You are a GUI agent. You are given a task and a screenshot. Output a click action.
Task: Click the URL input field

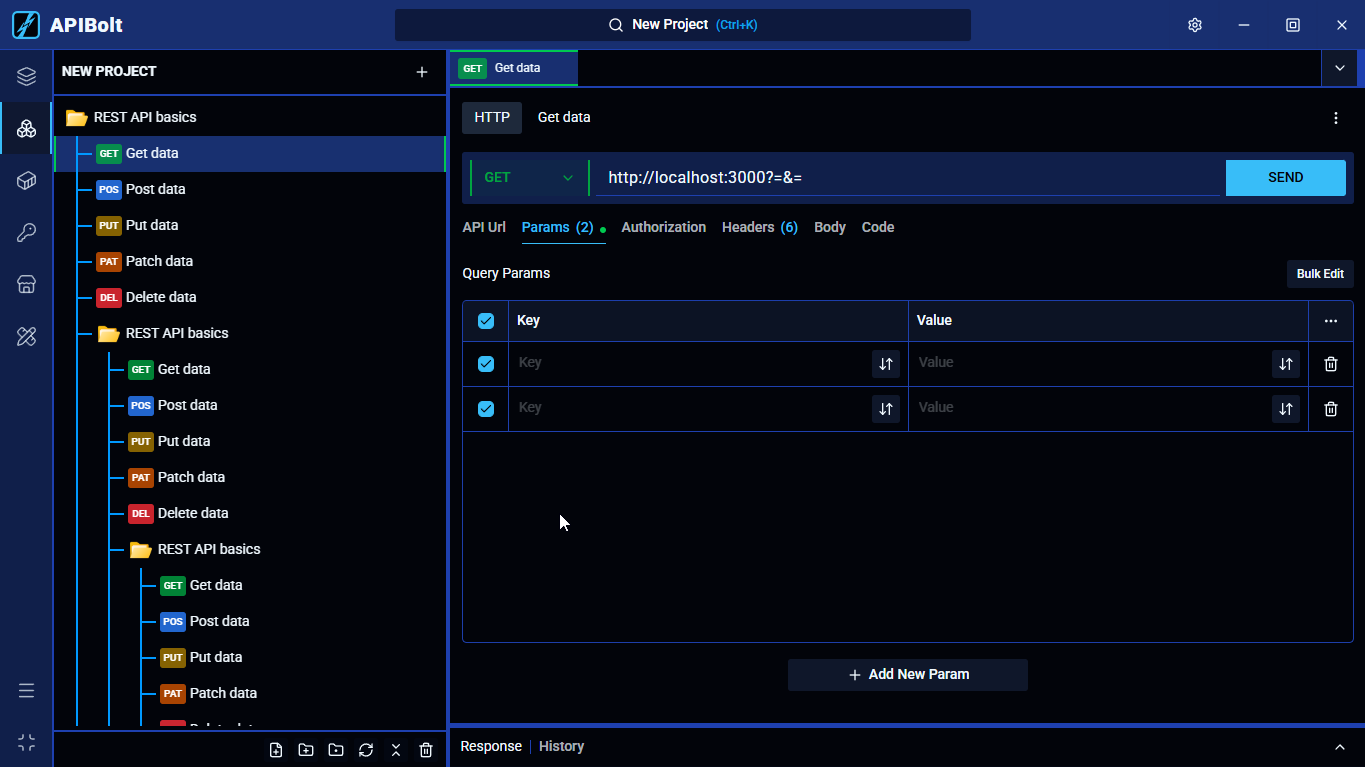click(x=908, y=178)
